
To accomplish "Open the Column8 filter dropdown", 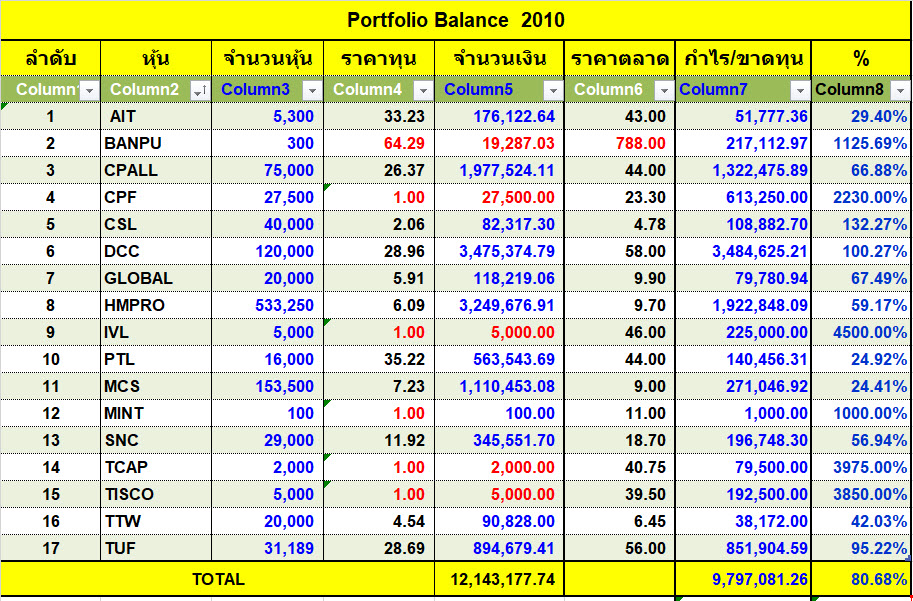I will coord(900,90).
